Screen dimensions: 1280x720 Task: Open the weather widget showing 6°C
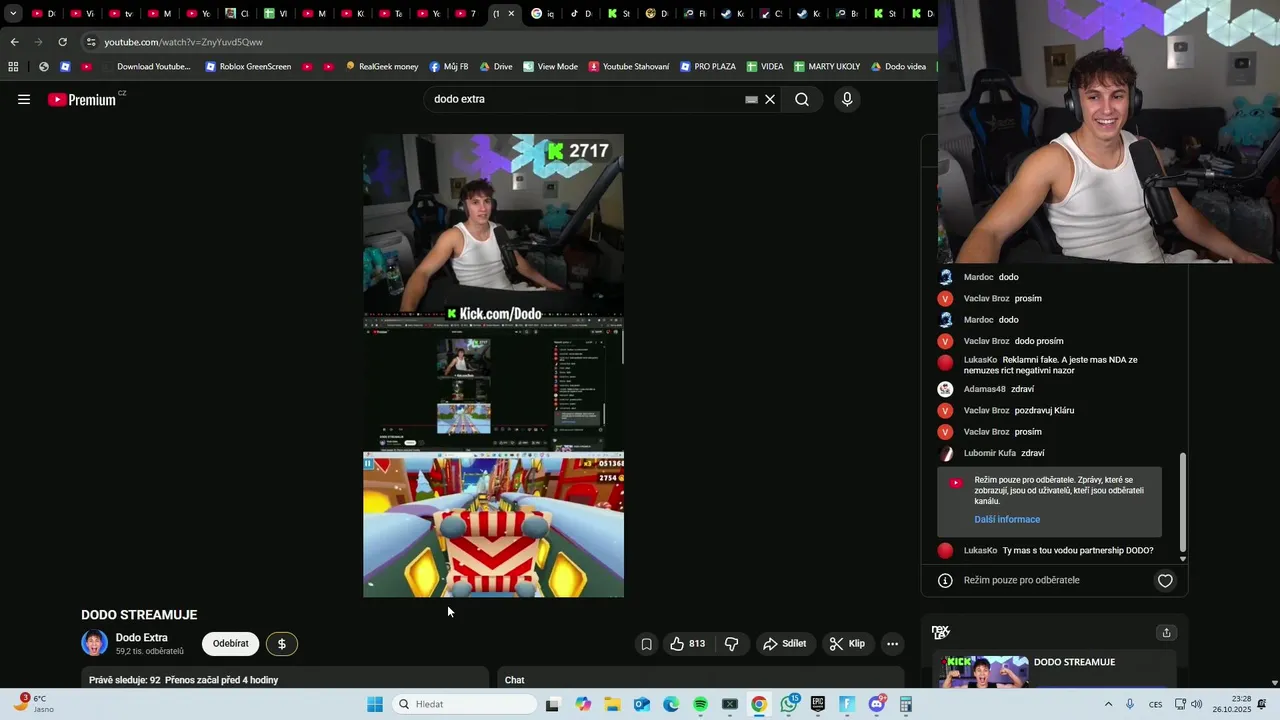click(x=32, y=704)
